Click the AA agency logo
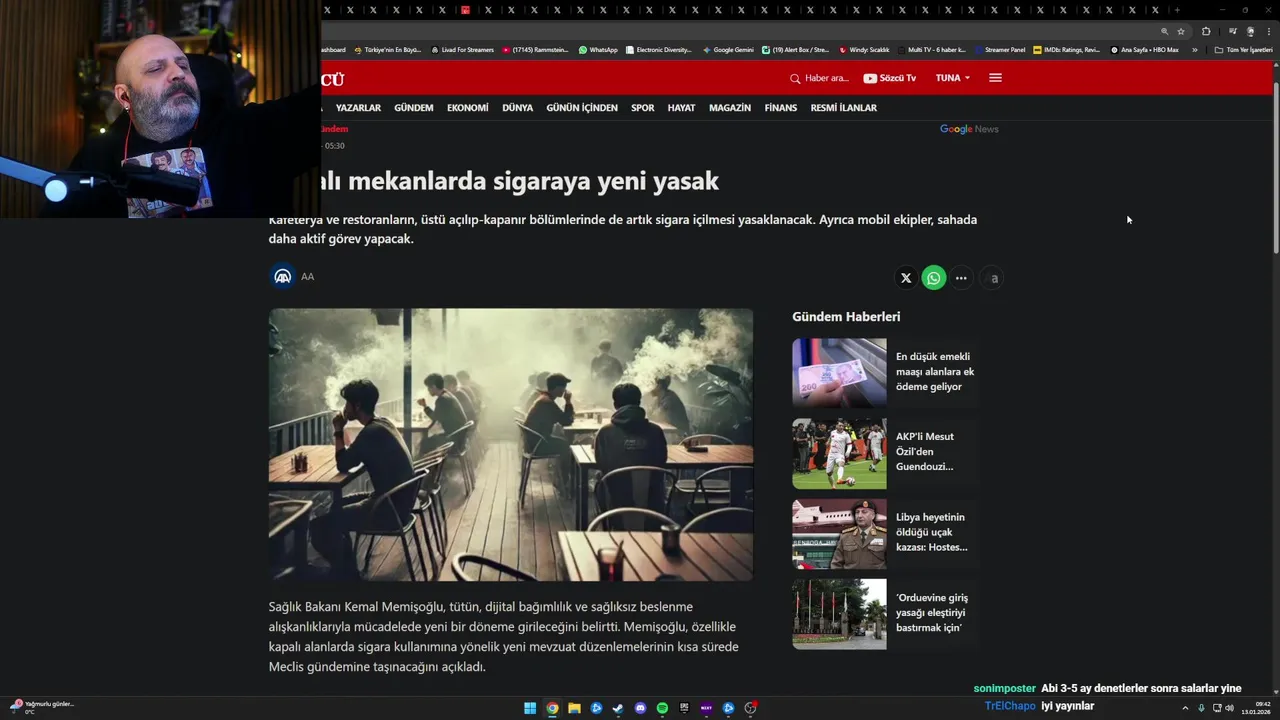Image resolution: width=1280 pixels, height=720 pixels. coord(283,276)
